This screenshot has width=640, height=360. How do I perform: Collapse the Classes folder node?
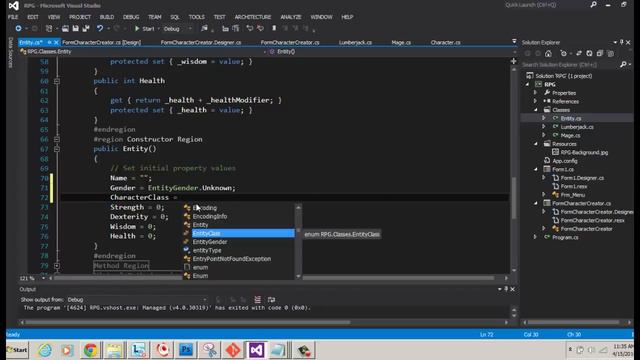coord(536,110)
